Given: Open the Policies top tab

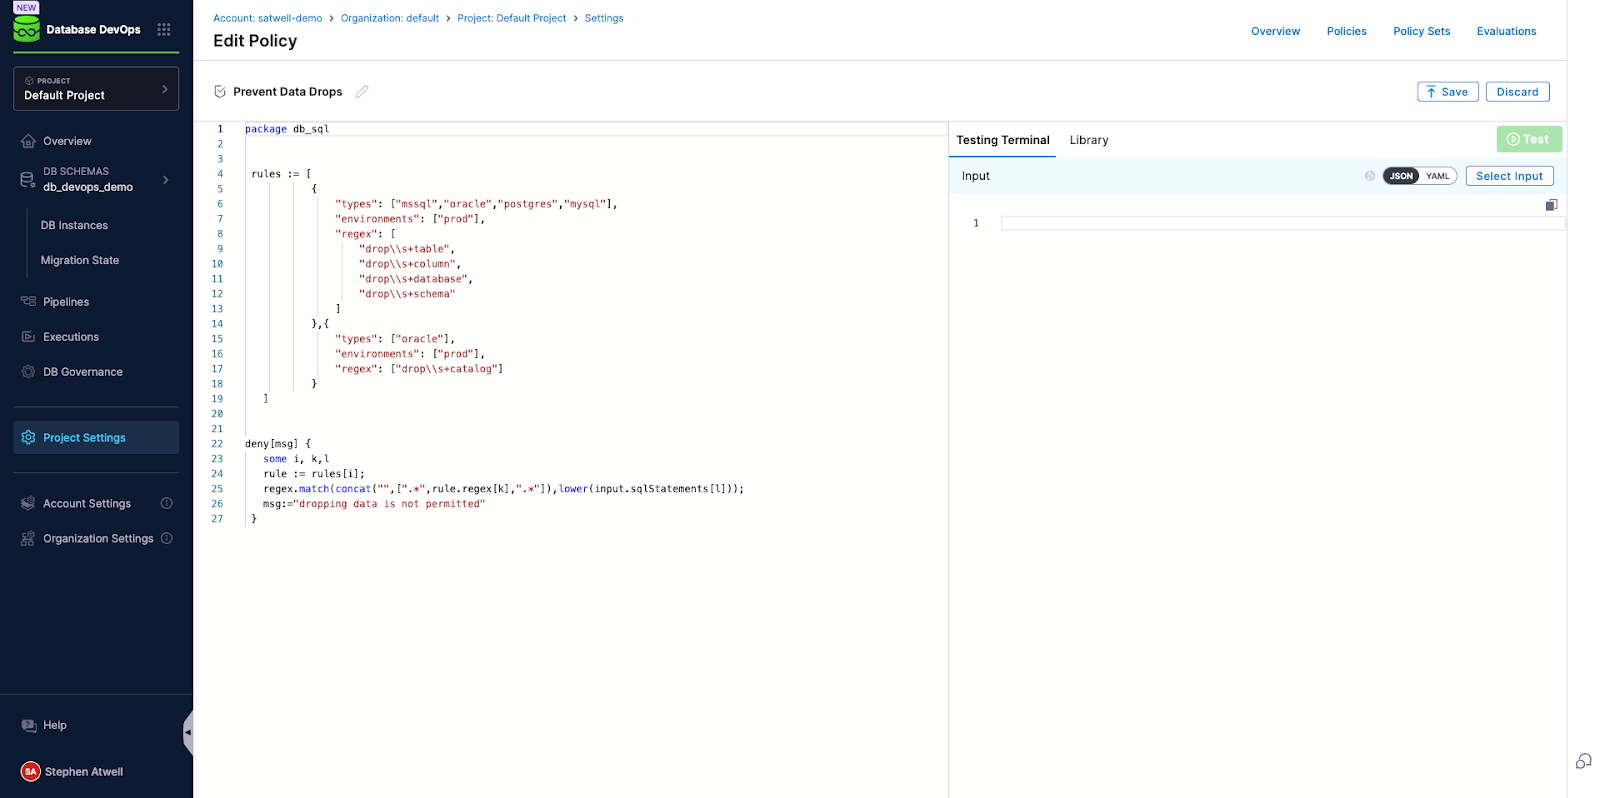Looking at the screenshot, I should 1346,31.
